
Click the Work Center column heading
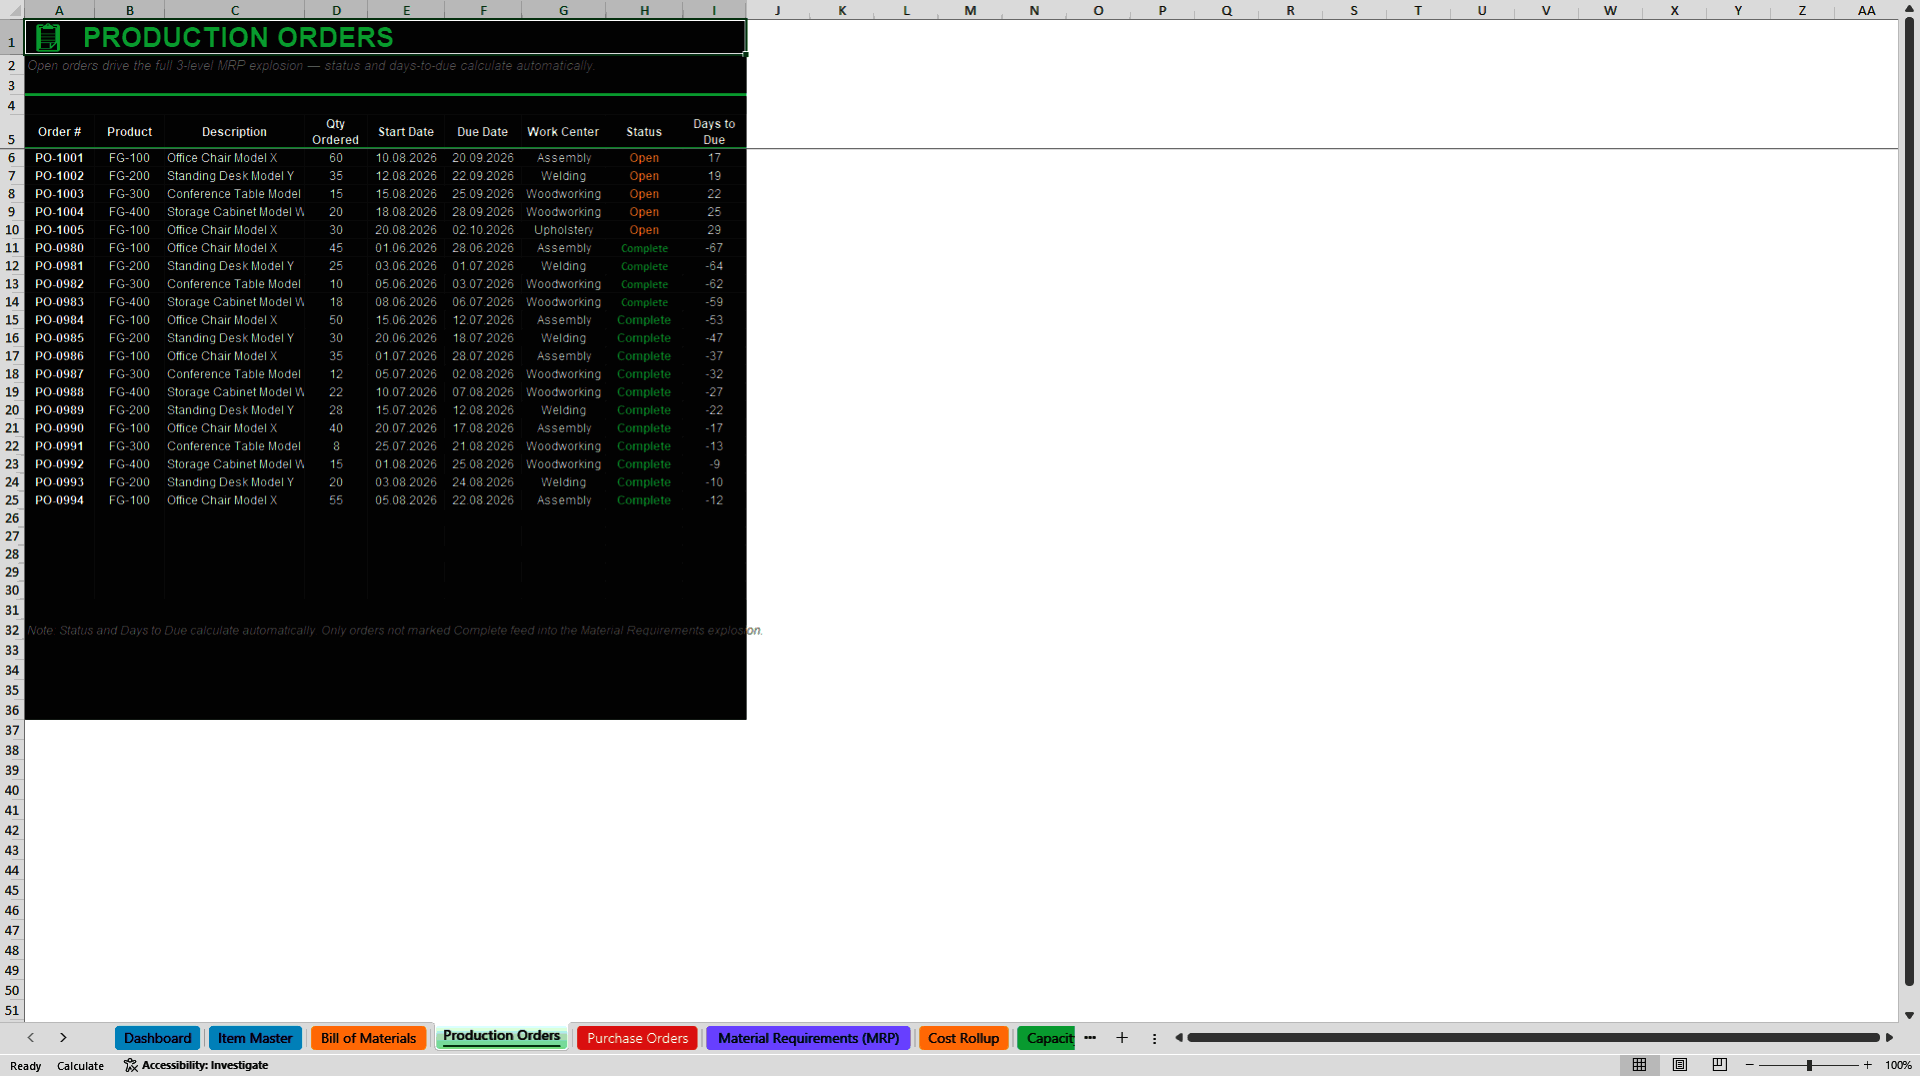point(563,132)
